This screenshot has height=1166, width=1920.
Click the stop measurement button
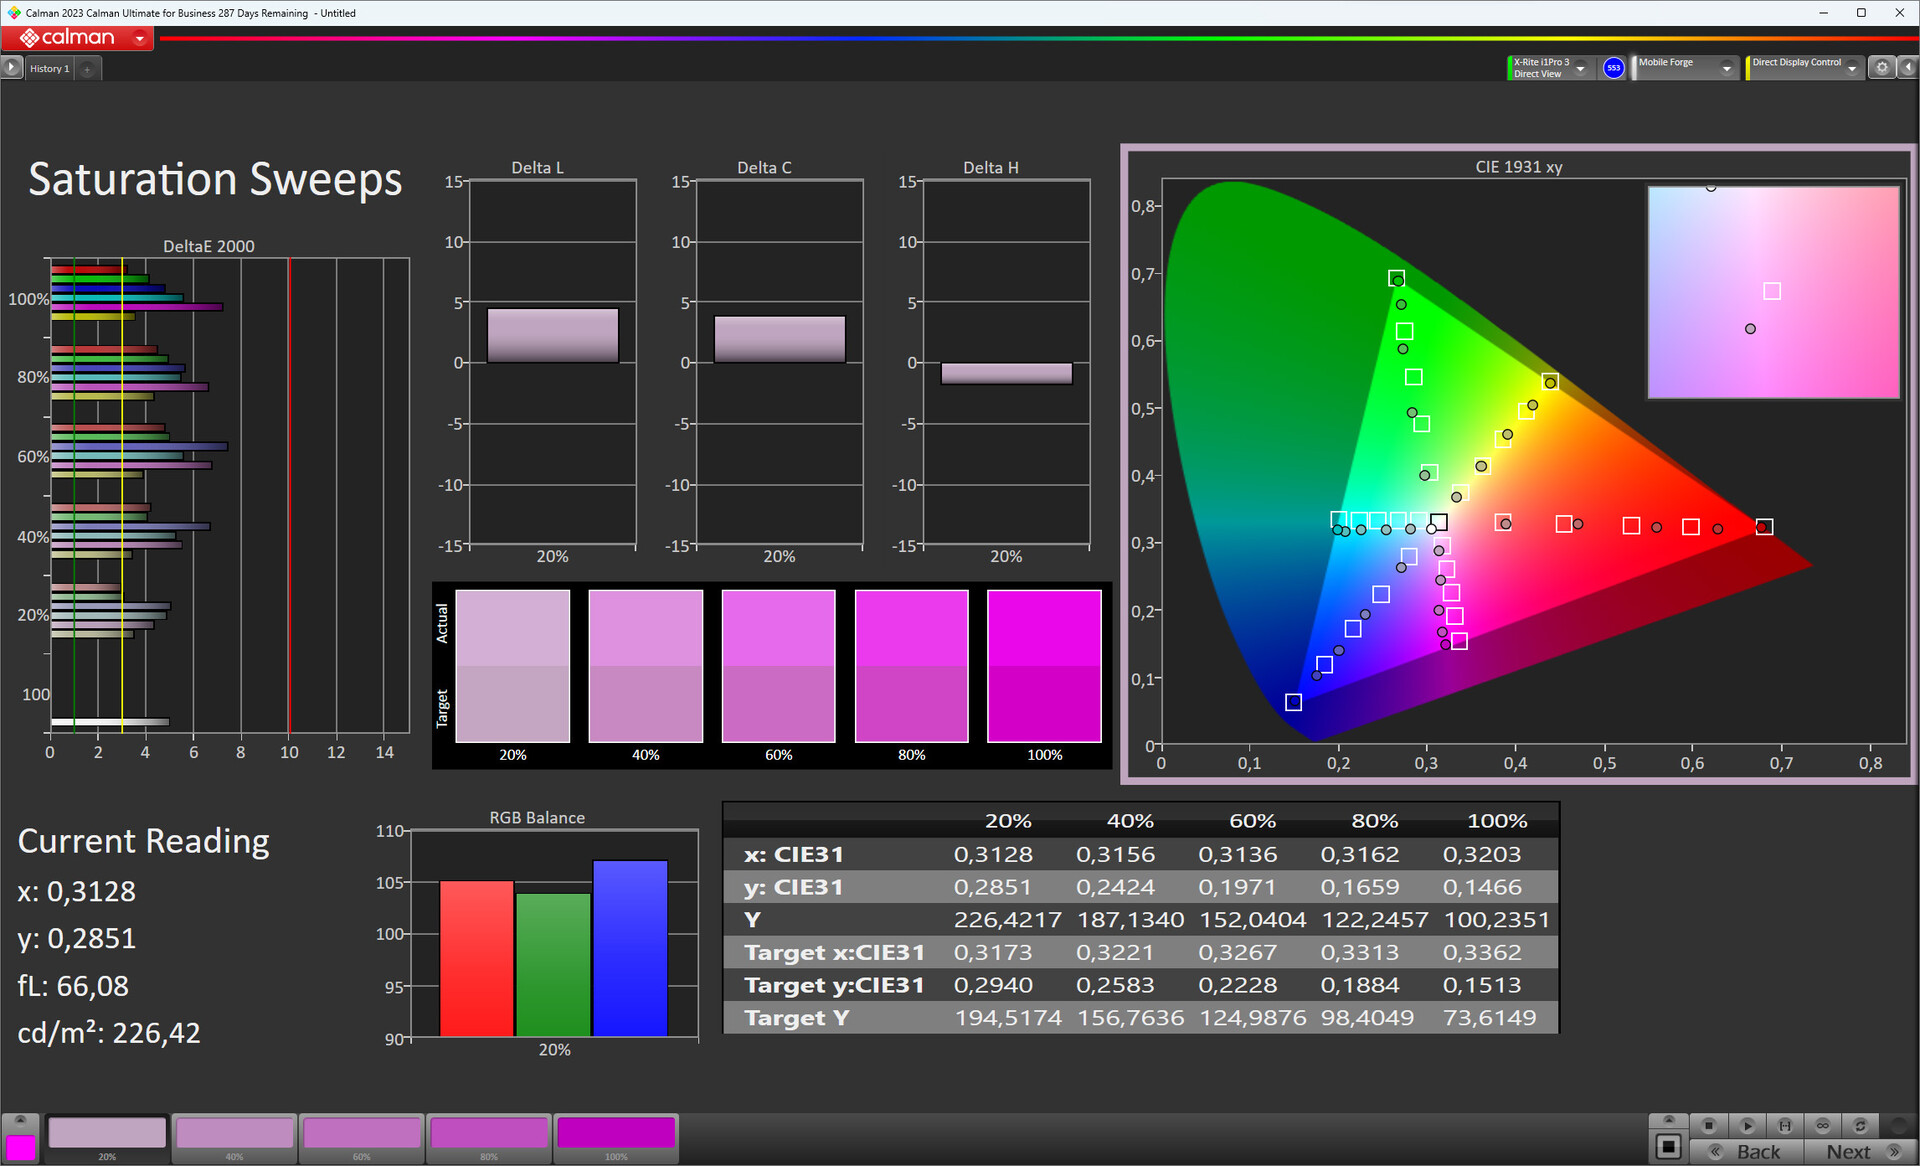point(1709,1125)
